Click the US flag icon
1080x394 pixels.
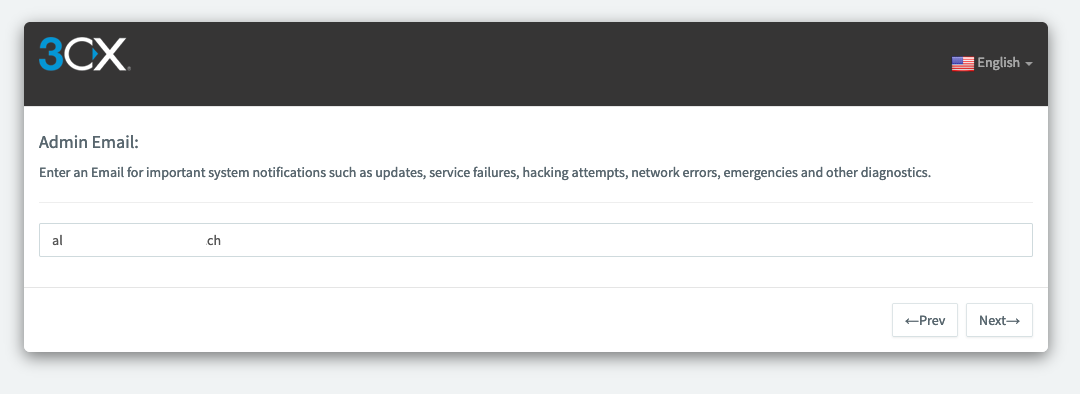click(x=962, y=63)
